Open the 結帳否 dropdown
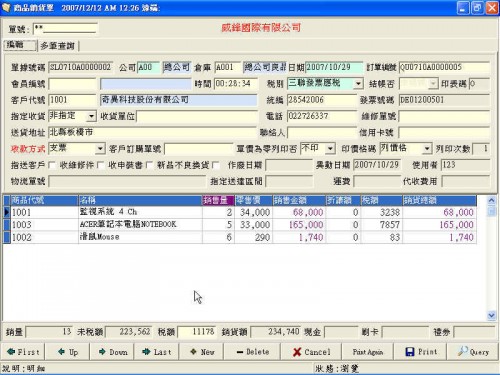 (433, 83)
